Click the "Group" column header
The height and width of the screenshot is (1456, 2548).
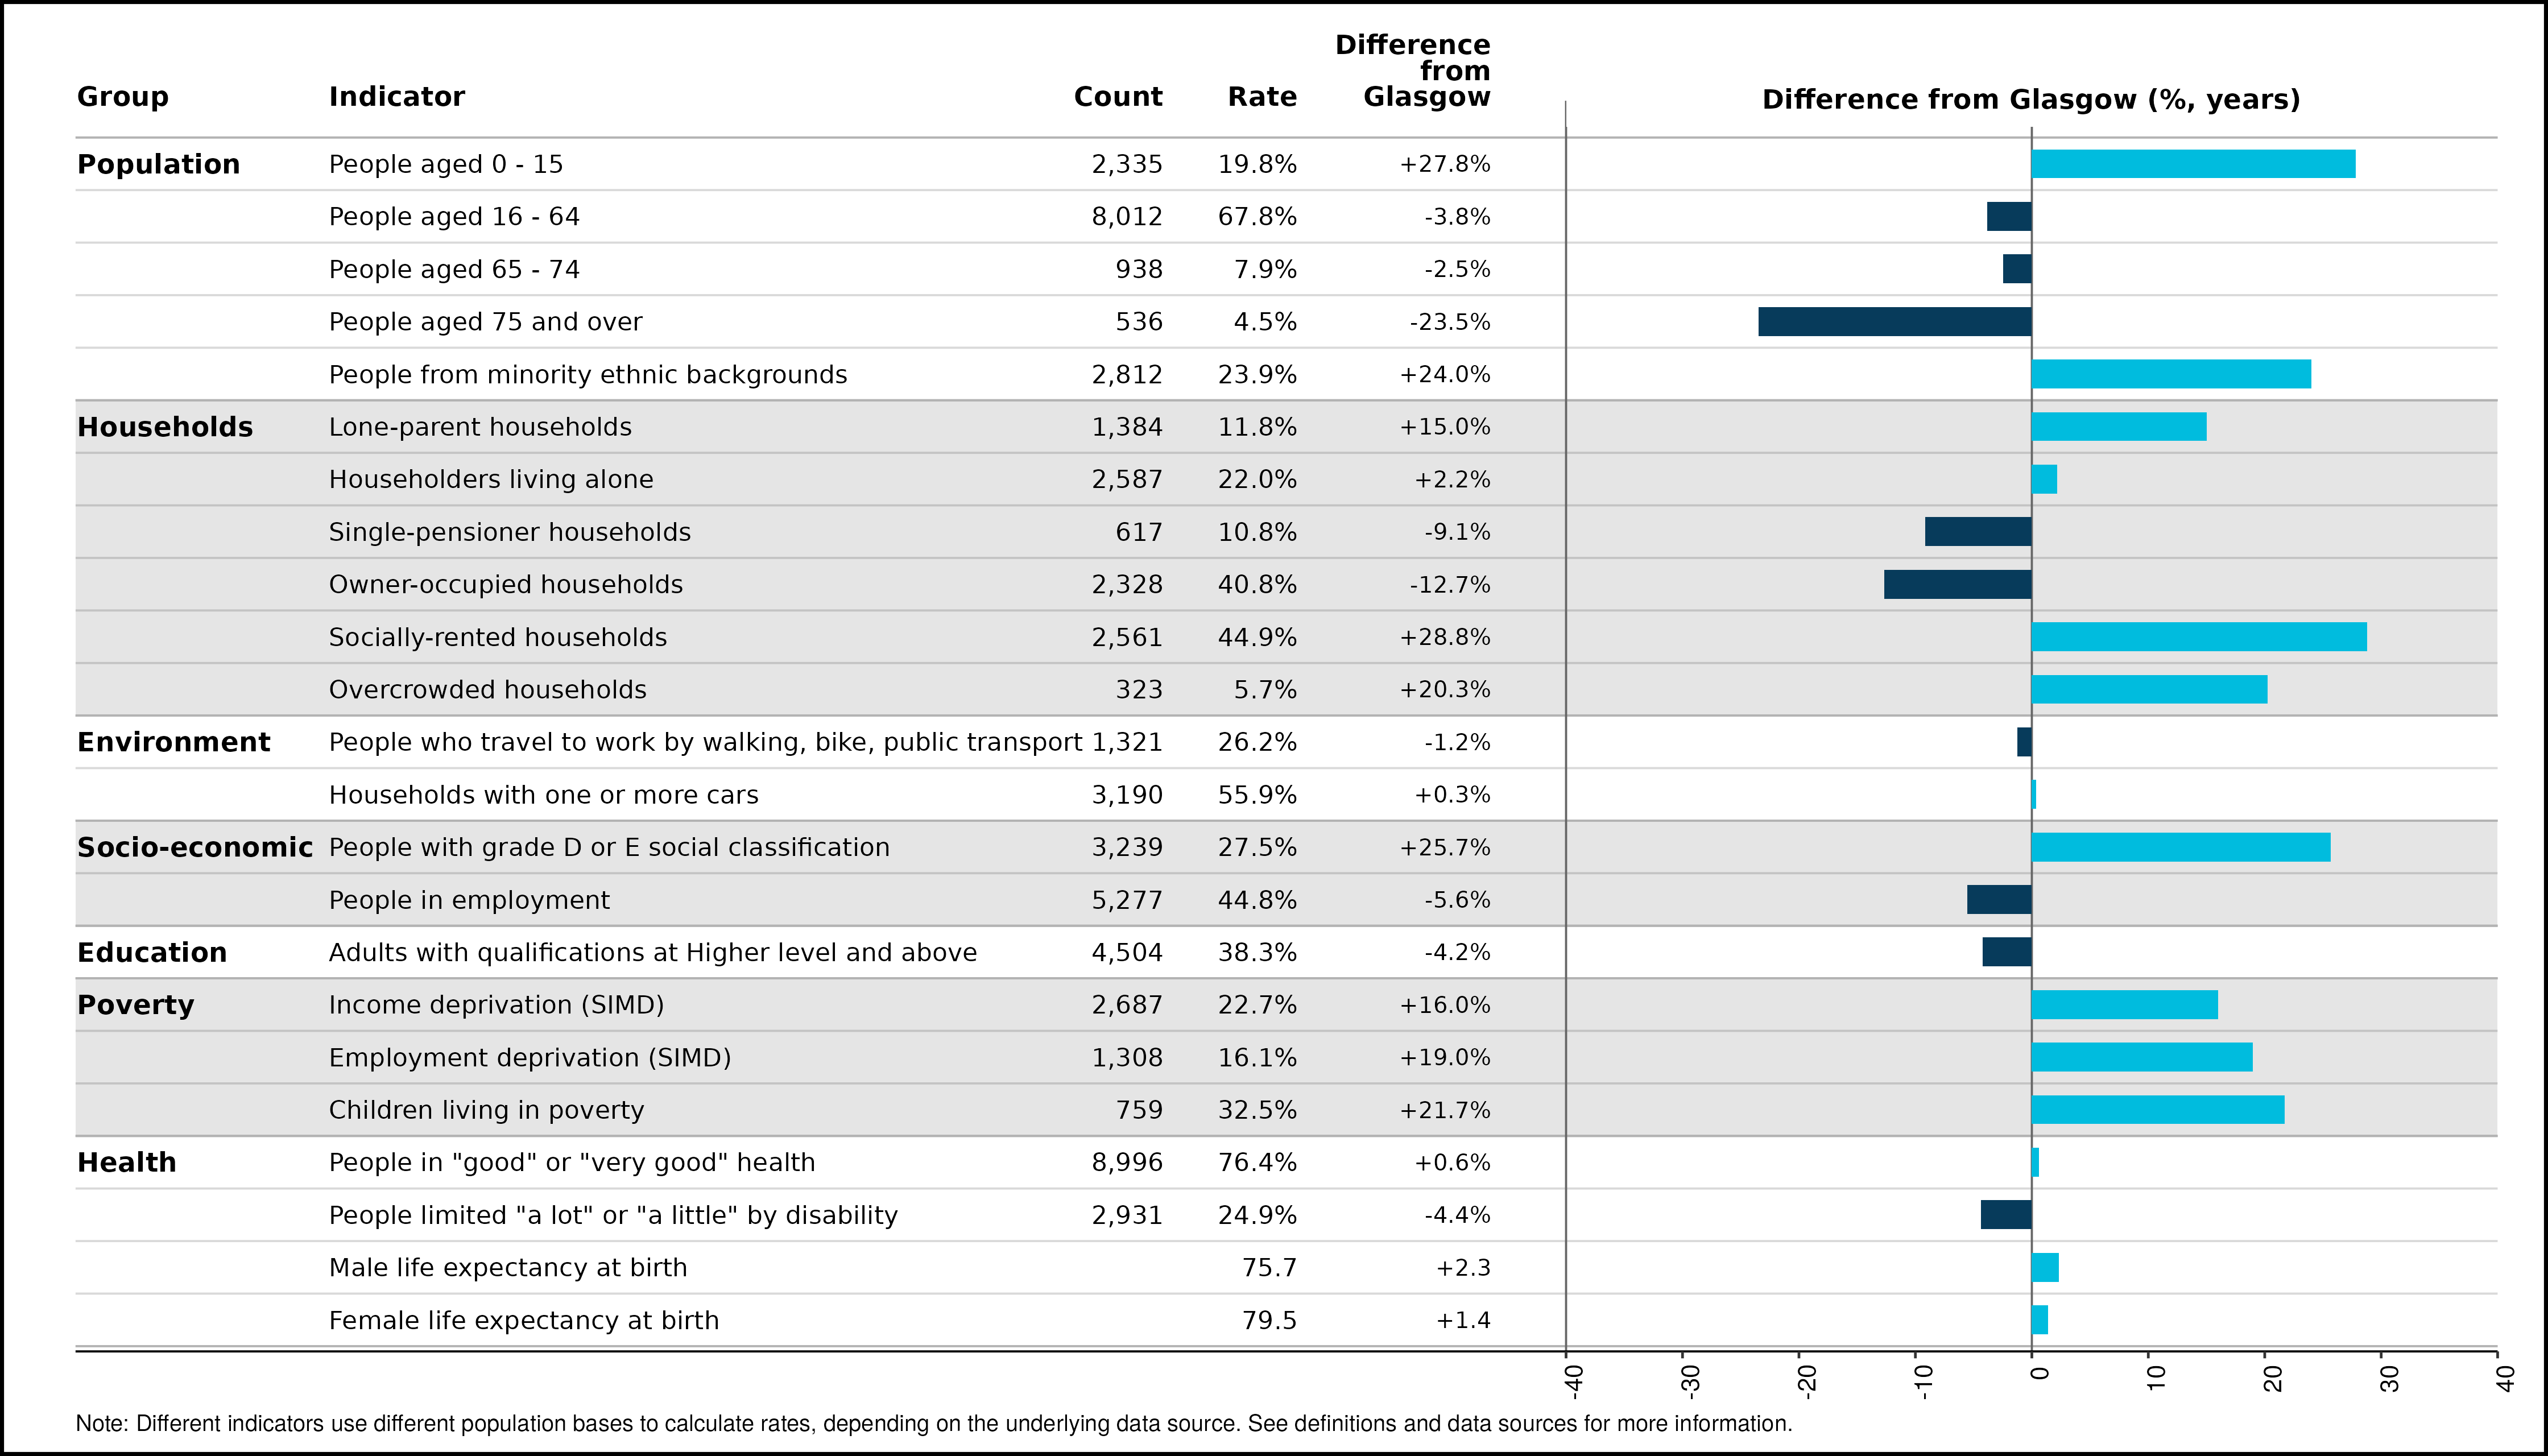(x=122, y=97)
